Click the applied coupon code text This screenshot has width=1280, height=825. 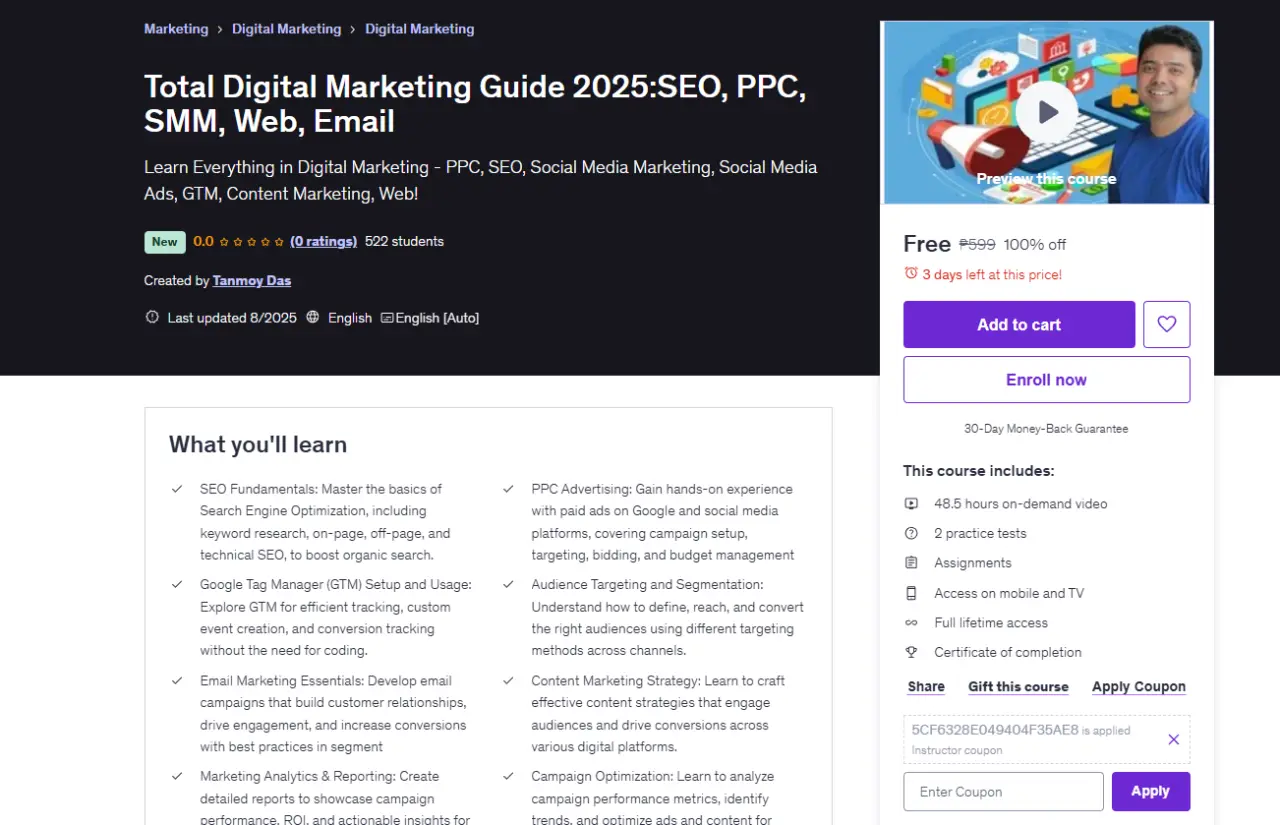pyautogui.click(x=995, y=730)
